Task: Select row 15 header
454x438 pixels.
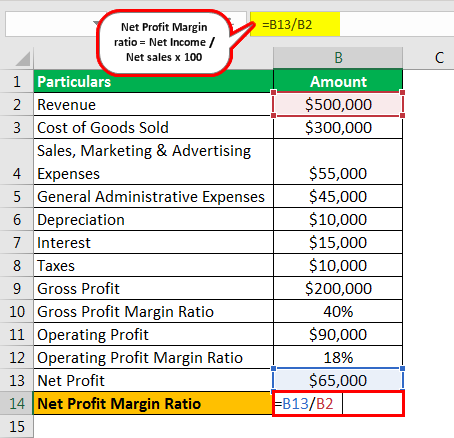Action: click(17, 426)
